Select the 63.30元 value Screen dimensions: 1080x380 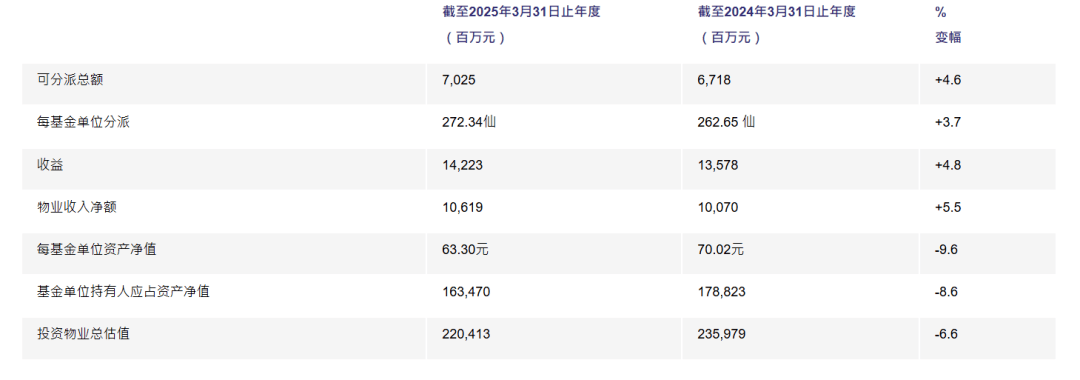pos(465,249)
